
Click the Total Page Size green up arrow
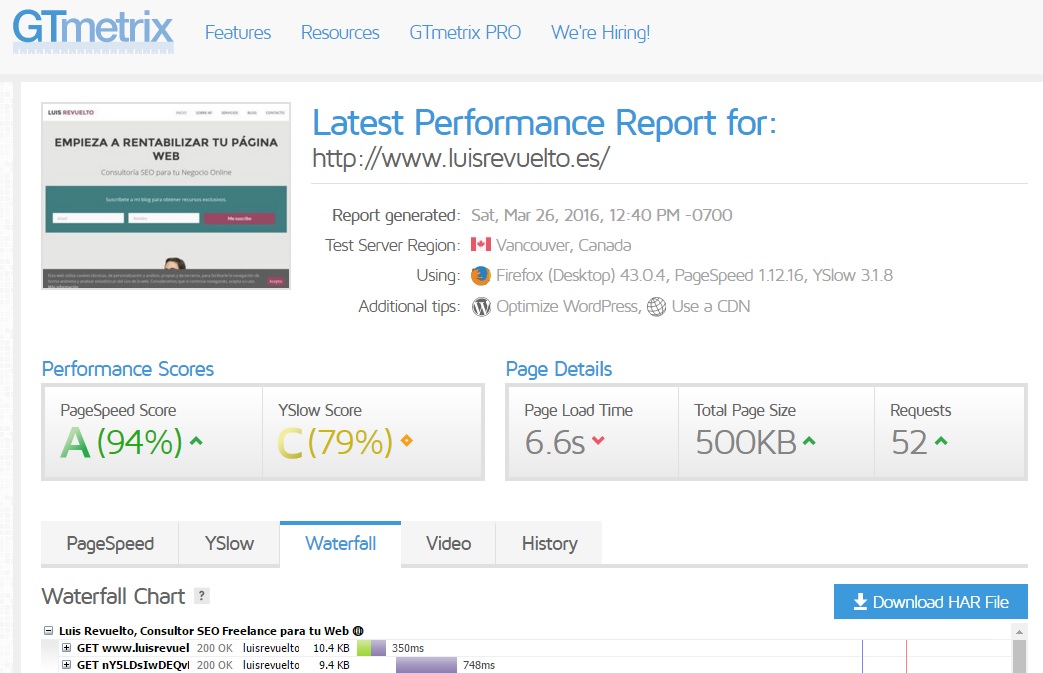pyautogui.click(x=809, y=440)
